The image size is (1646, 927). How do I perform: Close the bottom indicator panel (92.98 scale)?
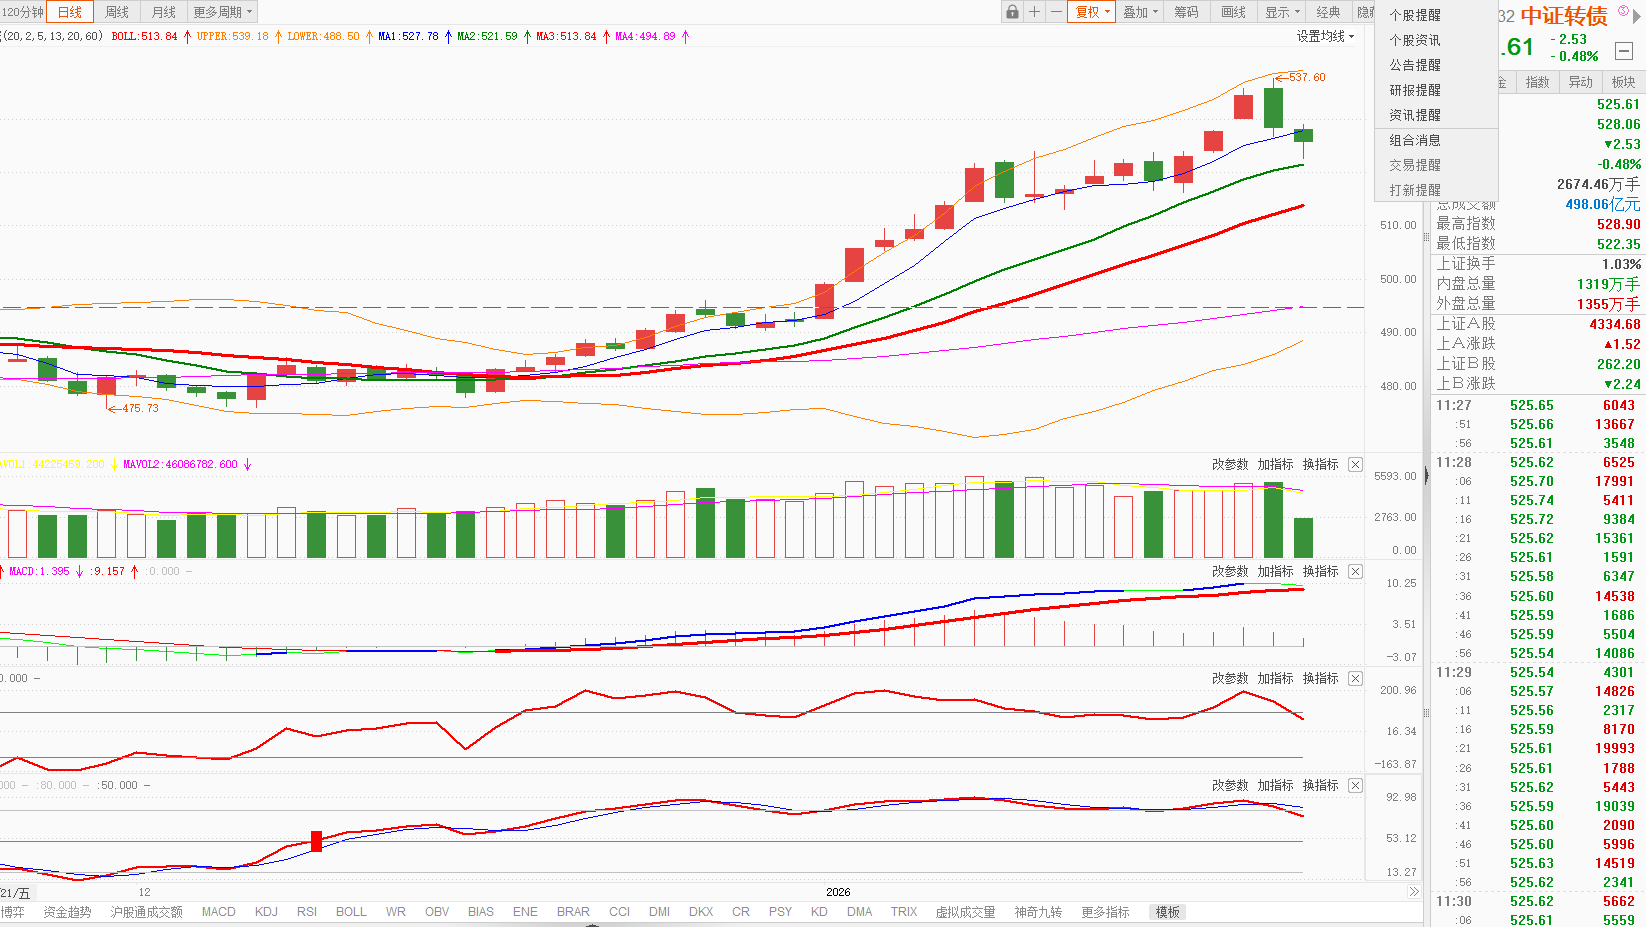1355,785
